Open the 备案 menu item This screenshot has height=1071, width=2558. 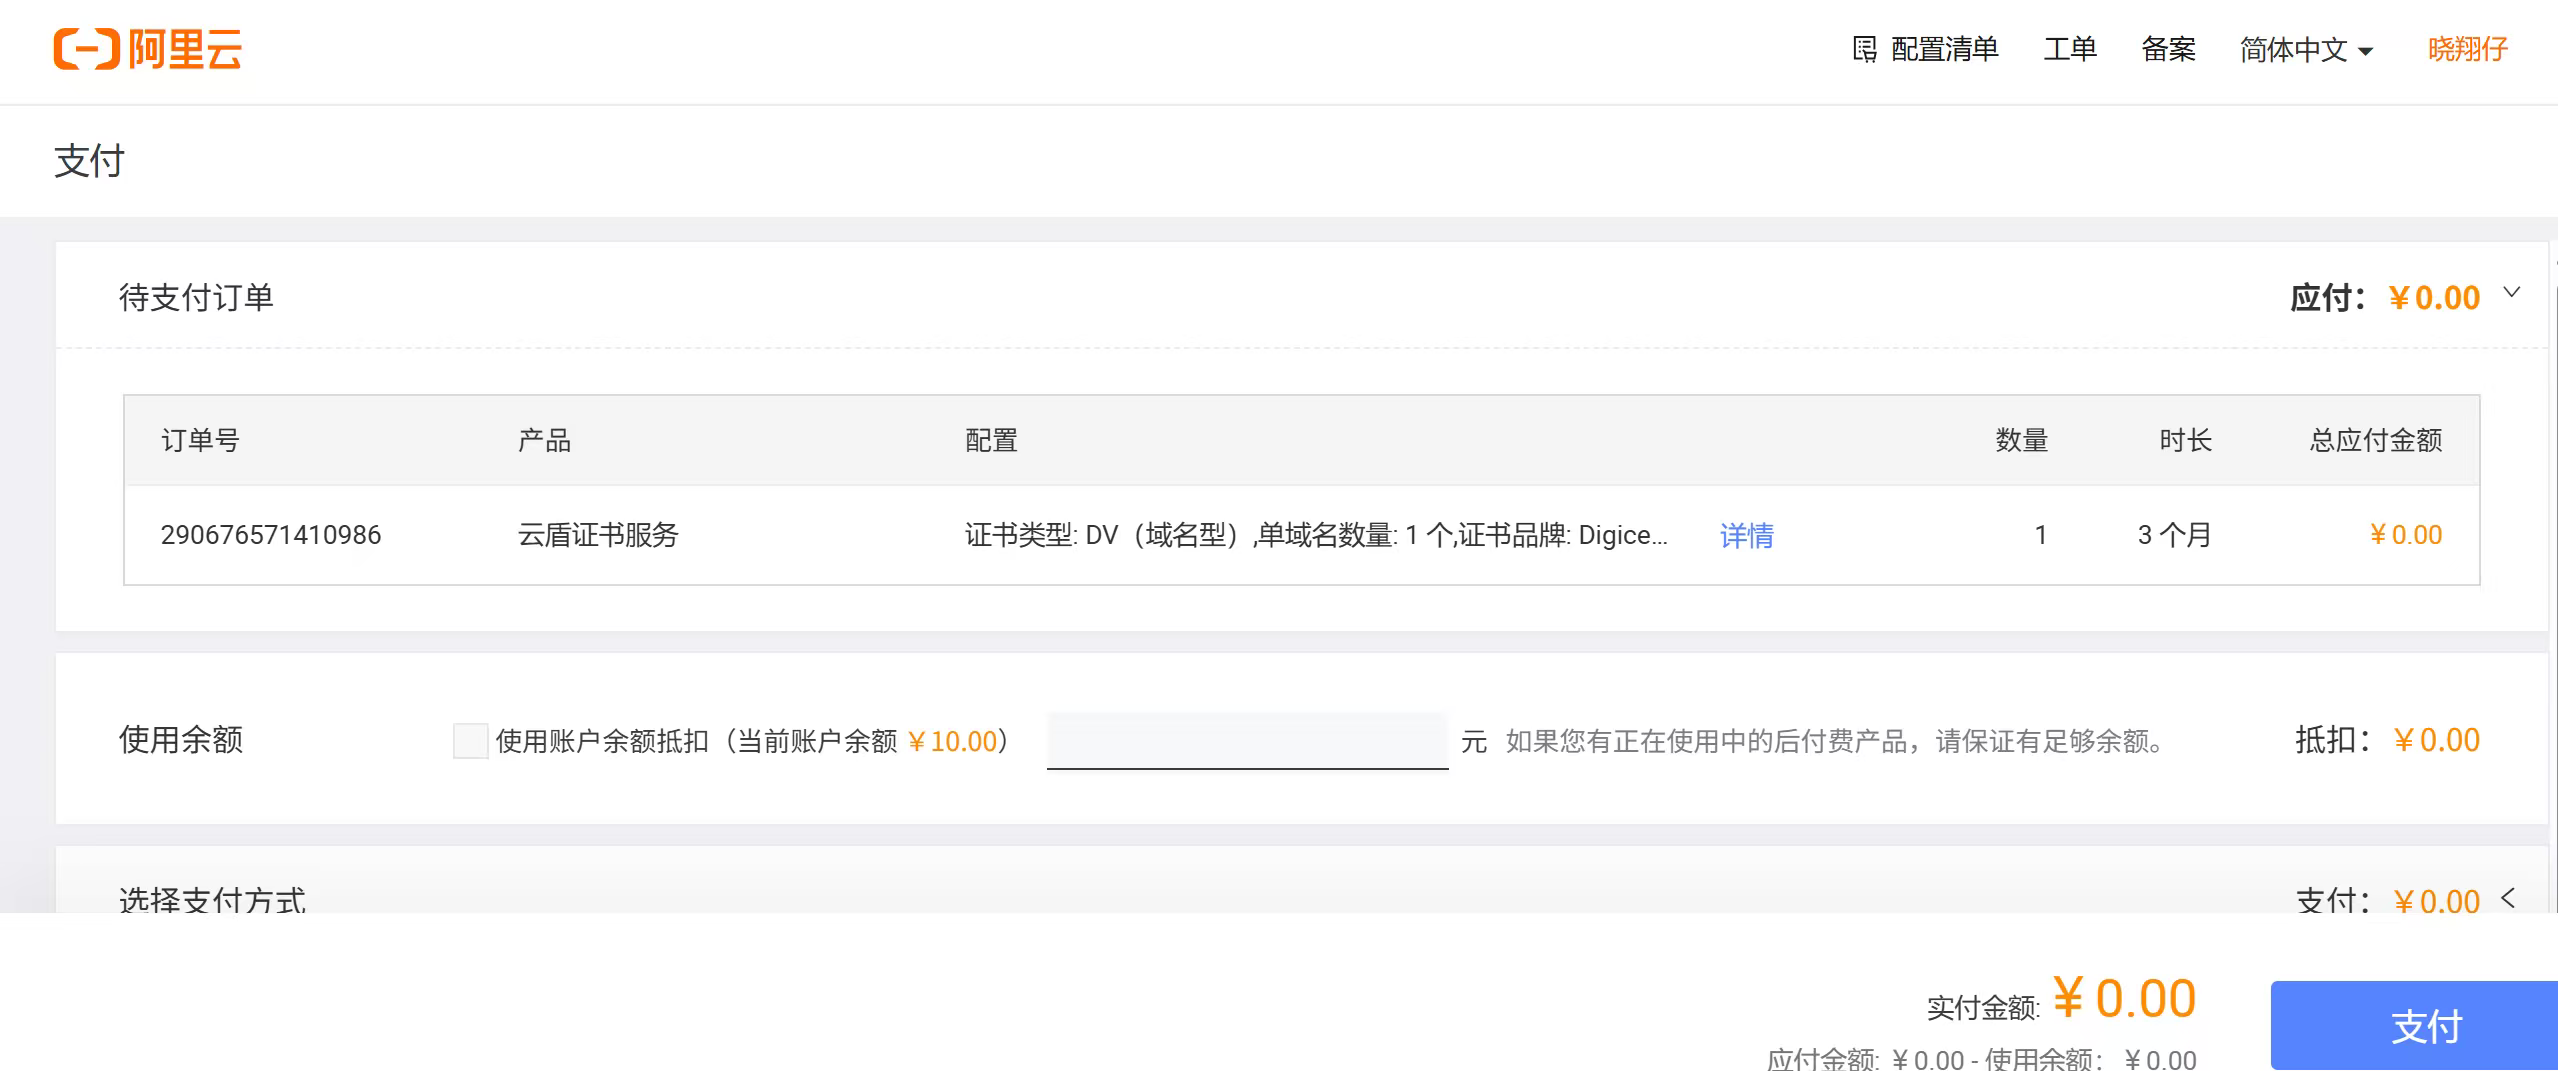click(x=2168, y=49)
